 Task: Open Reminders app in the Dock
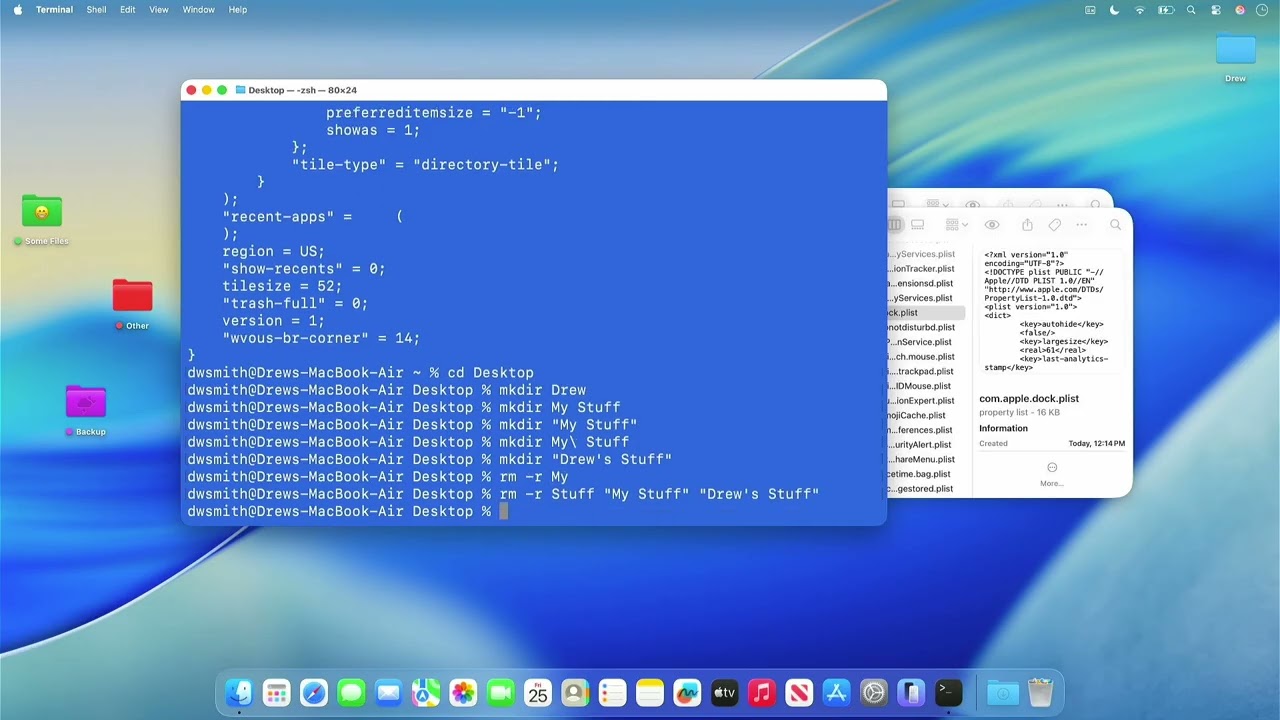[612, 692]
